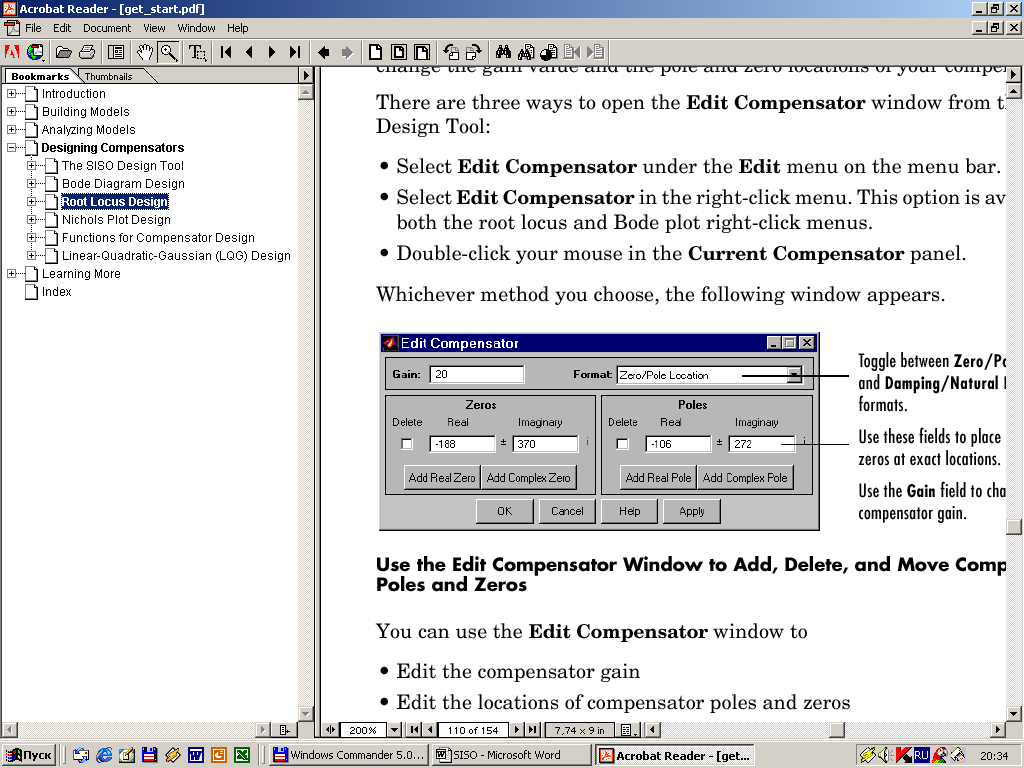The image size is (1024, 768).
Task: Click bookmark options icon below bookmarks panel
Action: click(284, 729)
